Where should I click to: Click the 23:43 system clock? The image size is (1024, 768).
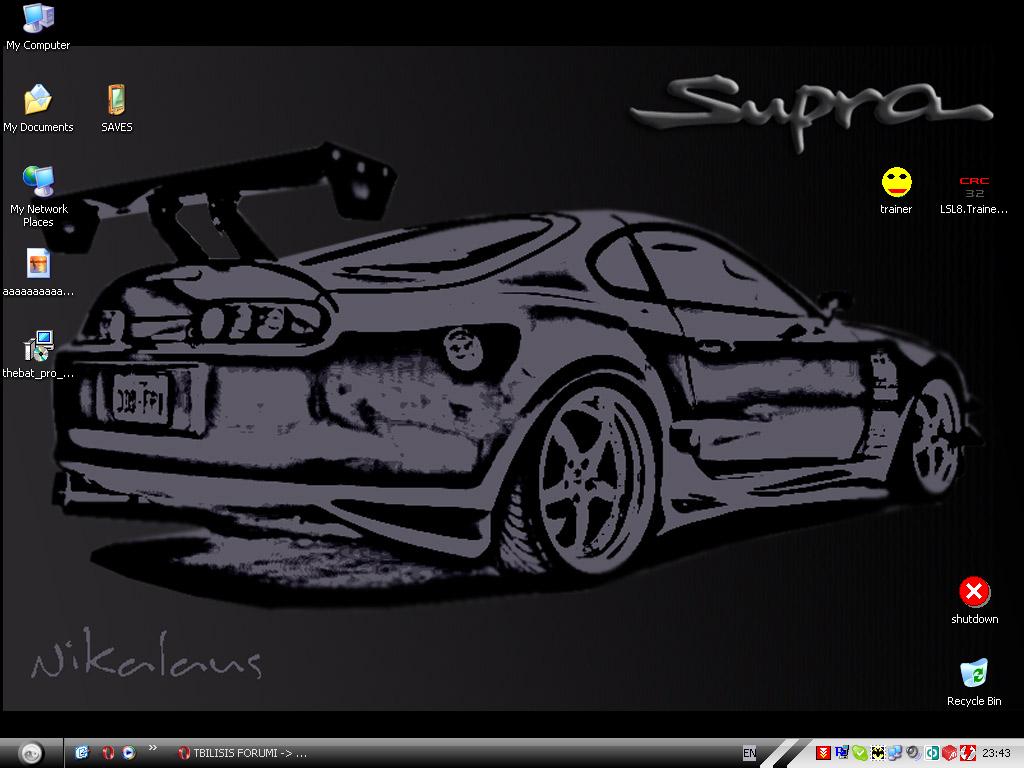pyautogui.click(x=996, y=753)
